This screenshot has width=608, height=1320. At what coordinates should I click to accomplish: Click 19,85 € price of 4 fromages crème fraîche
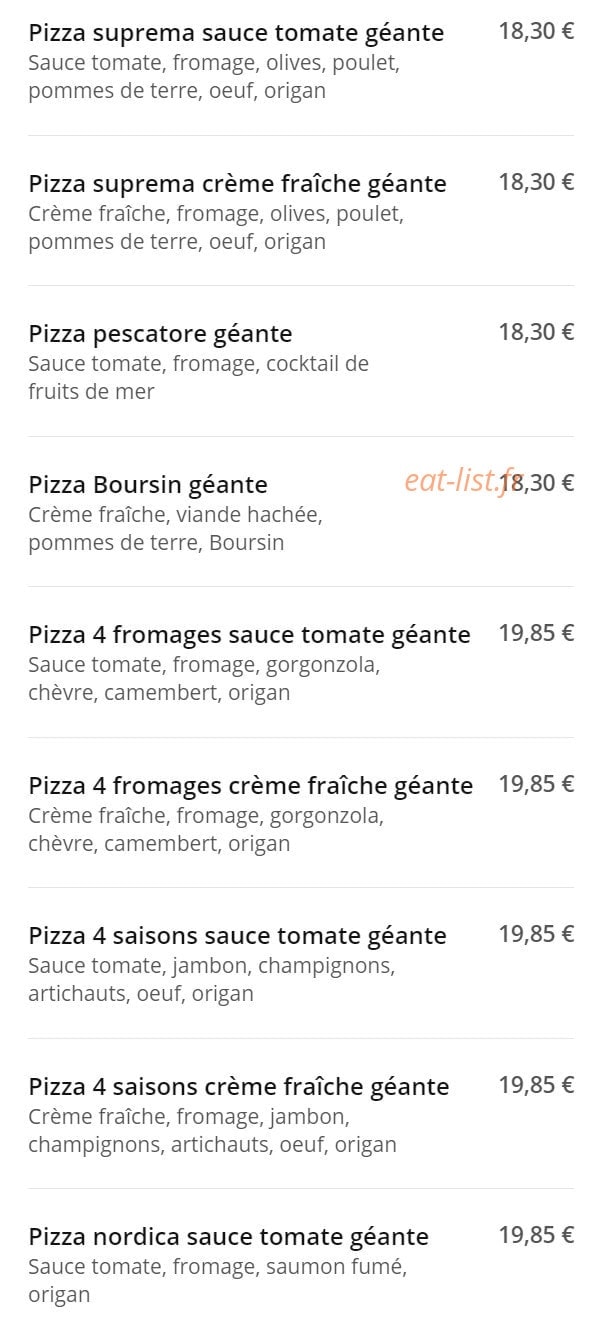(x=536, y=784)
